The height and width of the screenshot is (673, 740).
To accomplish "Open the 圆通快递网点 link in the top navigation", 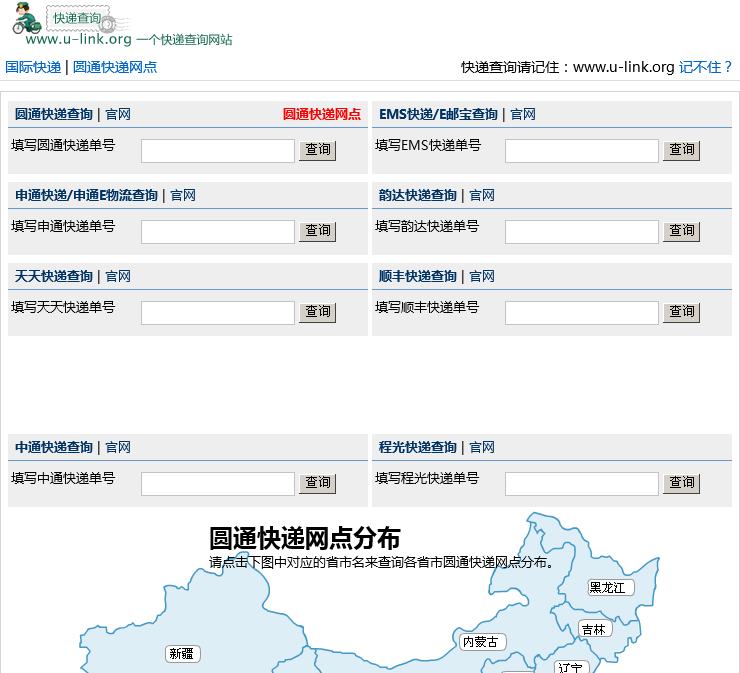I will [x=115, y=67].
